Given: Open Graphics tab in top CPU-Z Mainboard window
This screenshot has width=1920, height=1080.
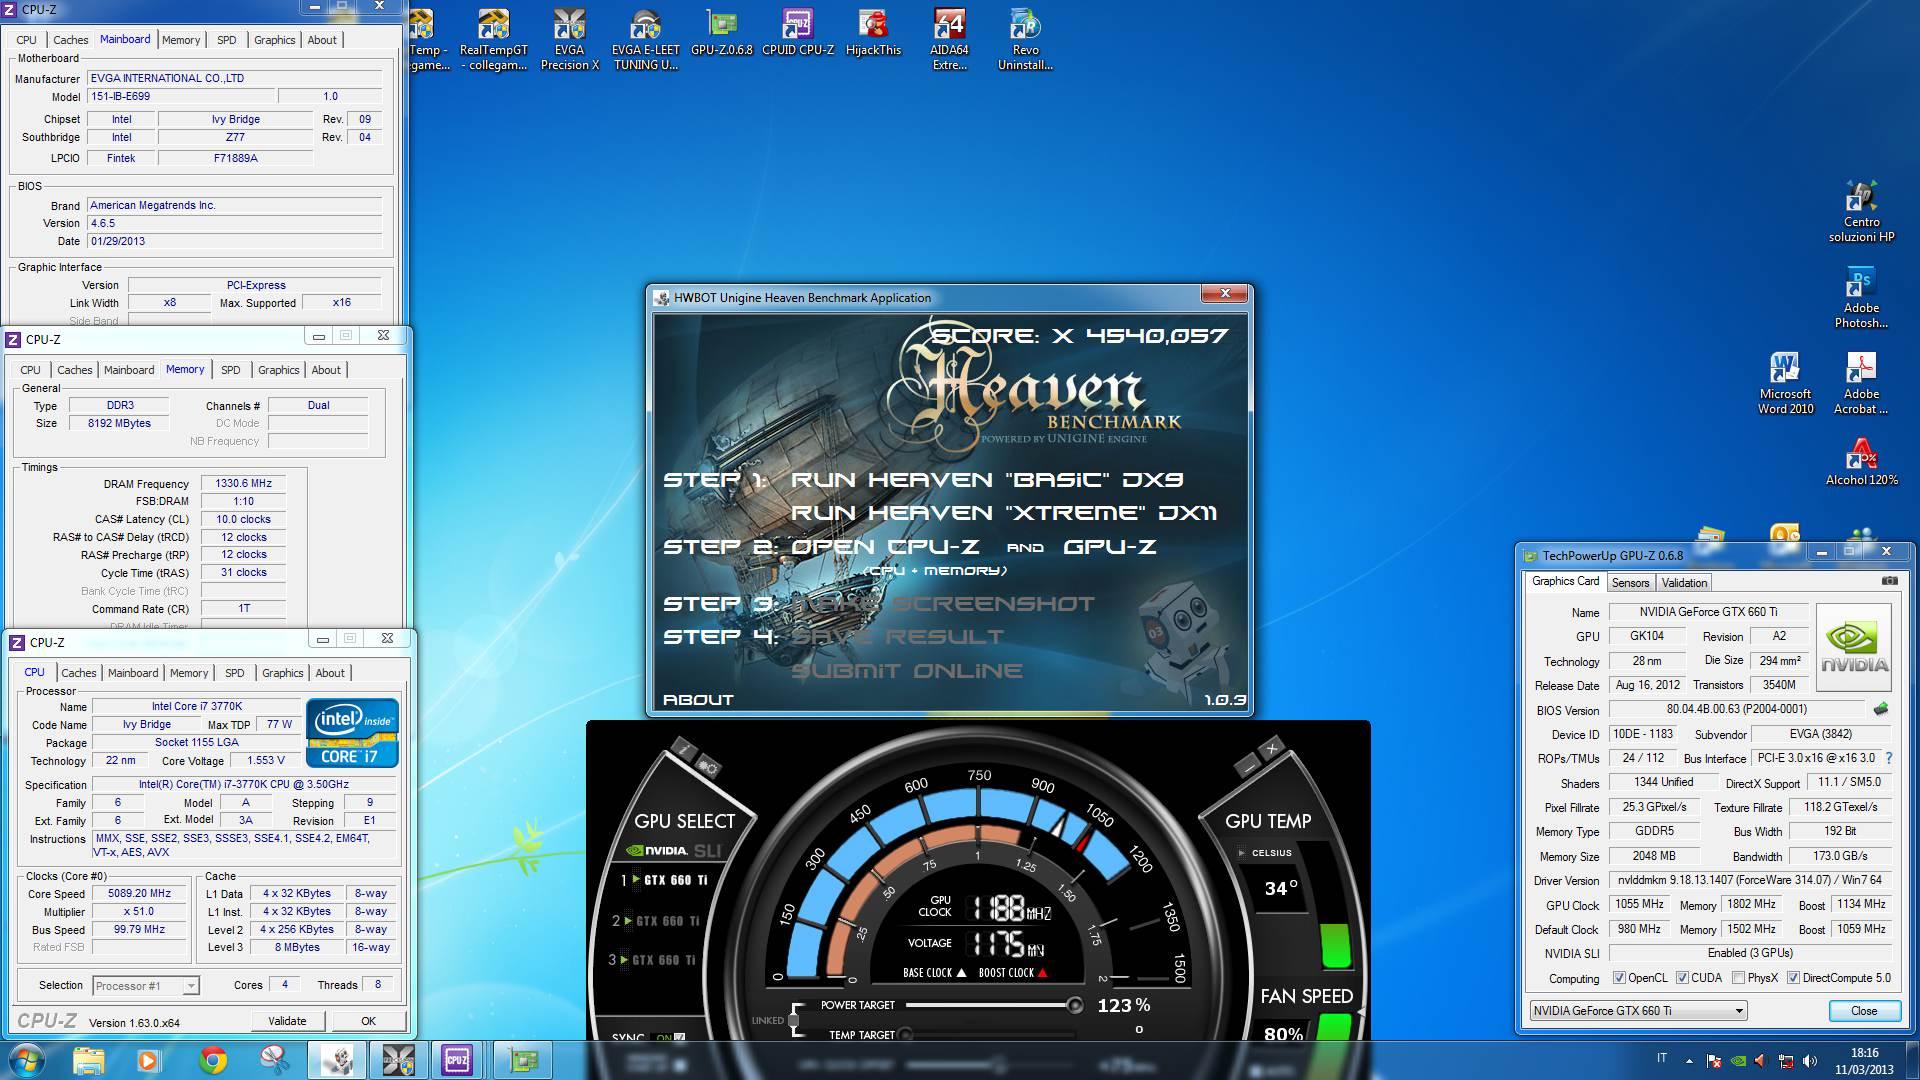Looking at the screenshot, I should click(274, 40).
